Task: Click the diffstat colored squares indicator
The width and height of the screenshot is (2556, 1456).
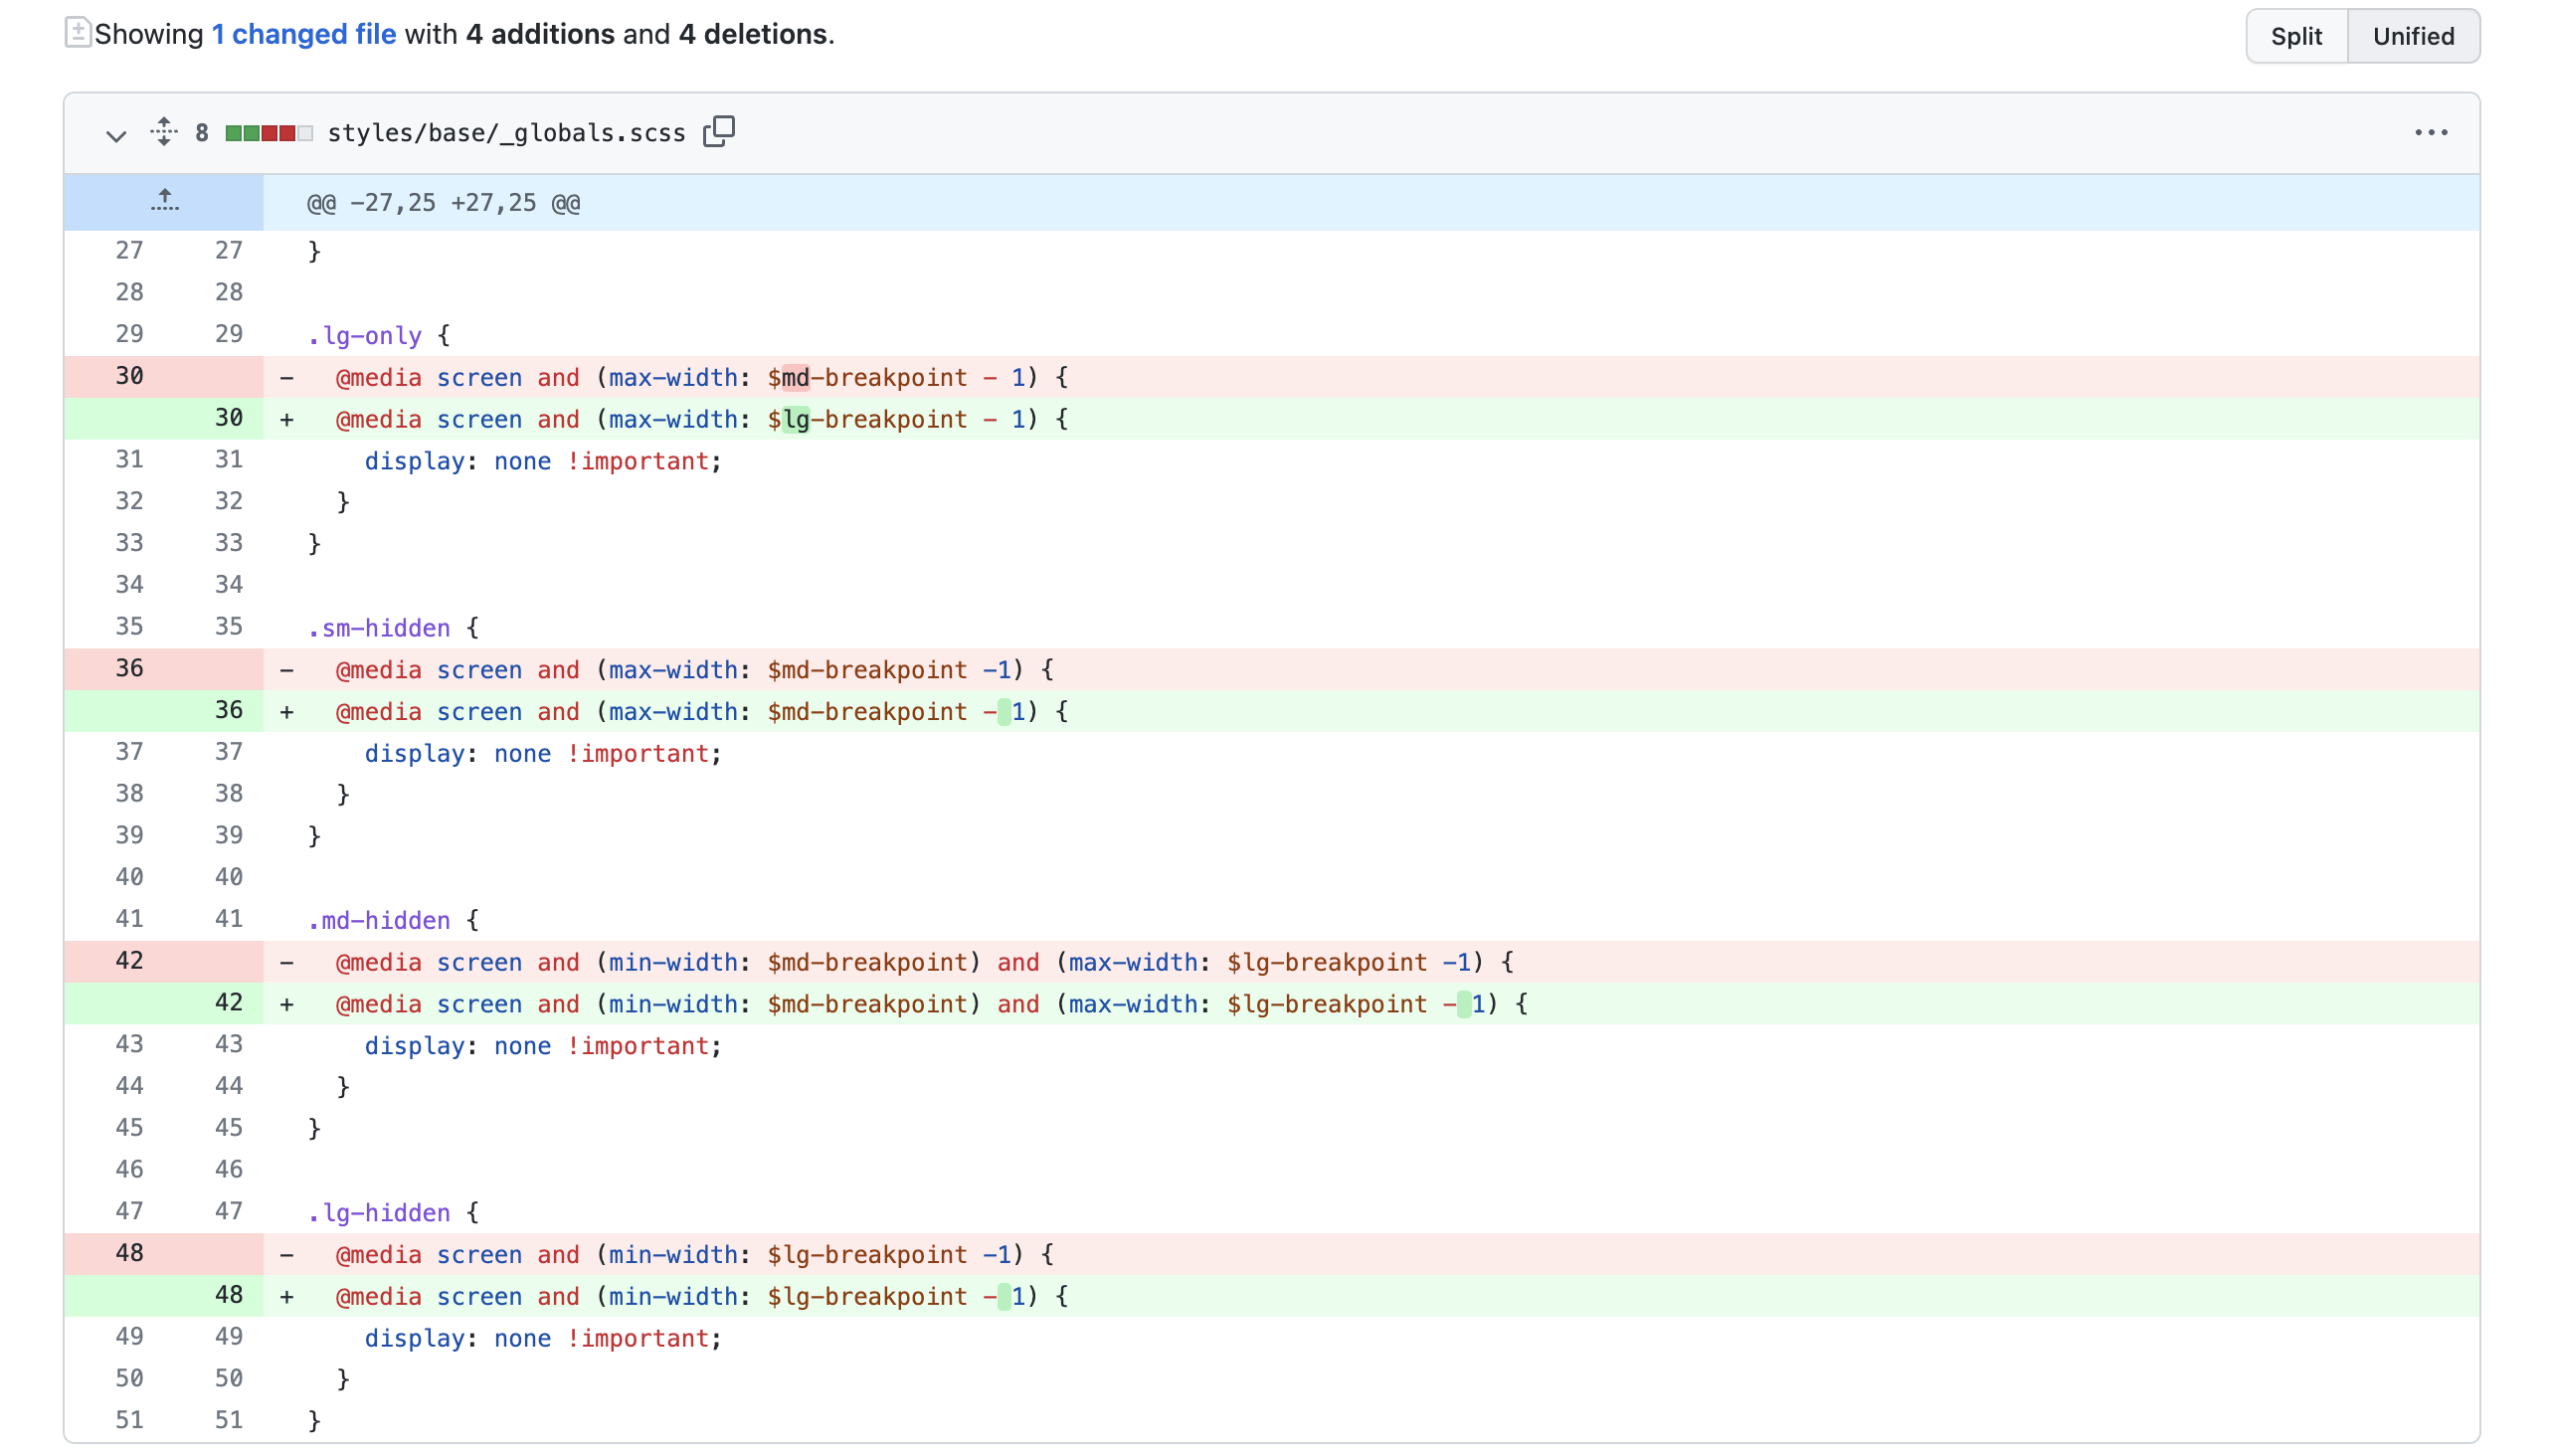Action: [268, 133]
